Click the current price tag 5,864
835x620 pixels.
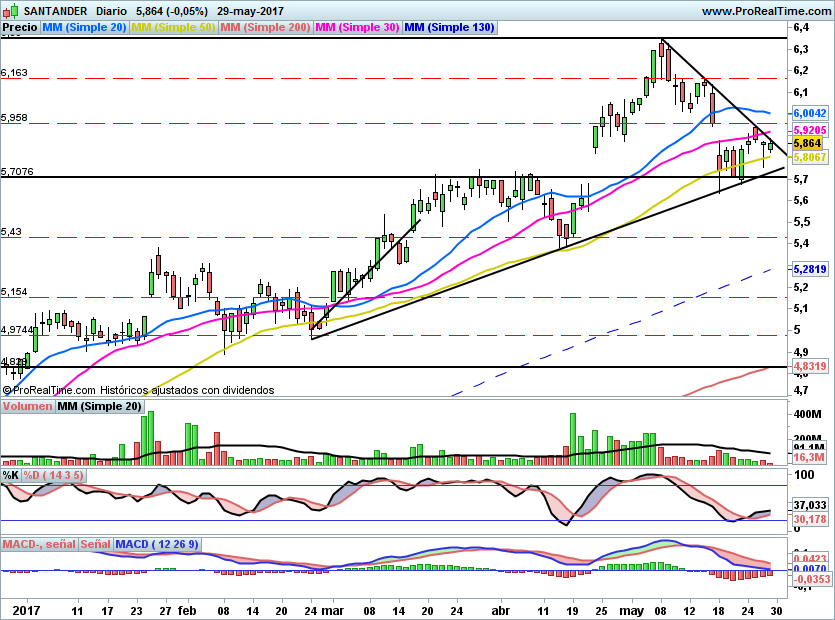click(807, 144)
